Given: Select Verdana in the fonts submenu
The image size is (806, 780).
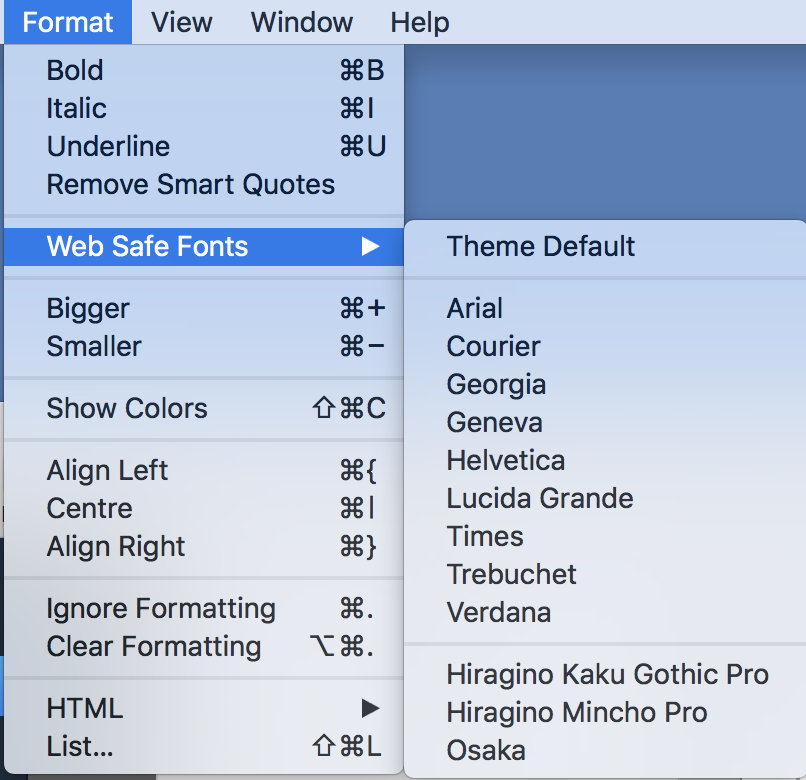Looking at the screenshot, I should click(605, 612).
